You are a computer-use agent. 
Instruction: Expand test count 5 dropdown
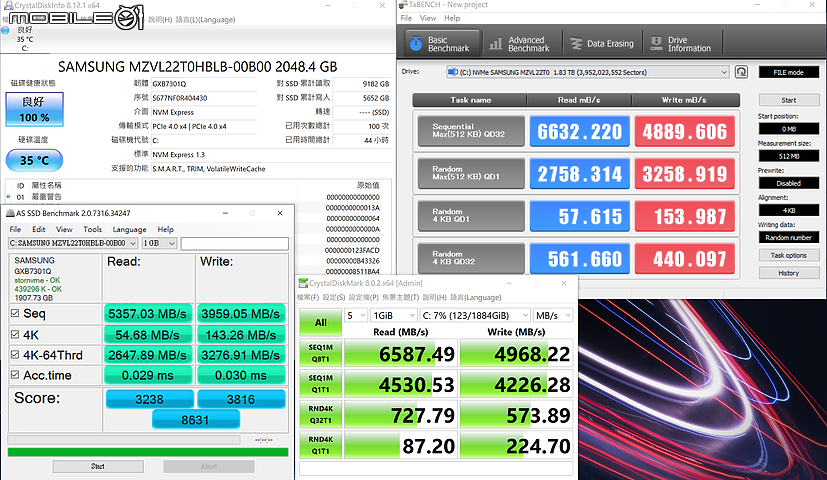coord(356,315)
